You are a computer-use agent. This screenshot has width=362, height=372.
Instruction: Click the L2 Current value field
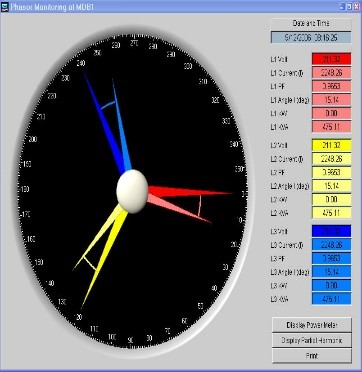(x=331, y=159)
